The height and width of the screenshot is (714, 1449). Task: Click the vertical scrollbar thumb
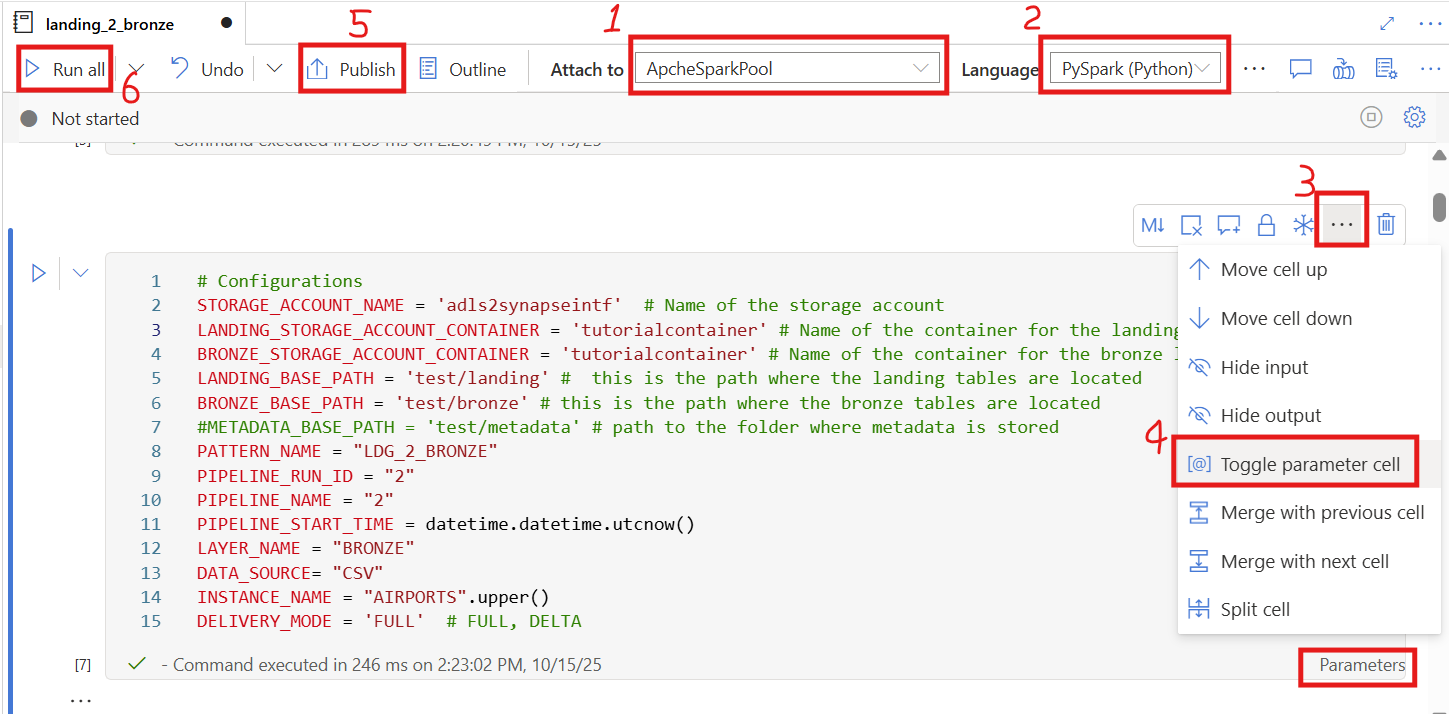pos(1439,206)
